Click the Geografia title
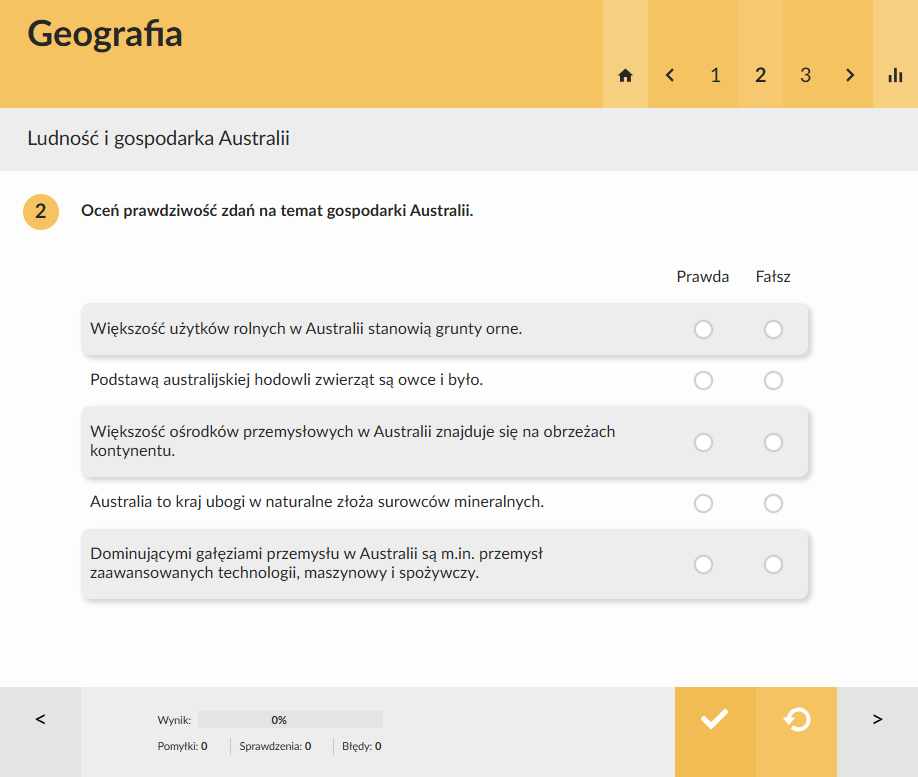Viewport: 918px width, 777px height. coord(105,34)
